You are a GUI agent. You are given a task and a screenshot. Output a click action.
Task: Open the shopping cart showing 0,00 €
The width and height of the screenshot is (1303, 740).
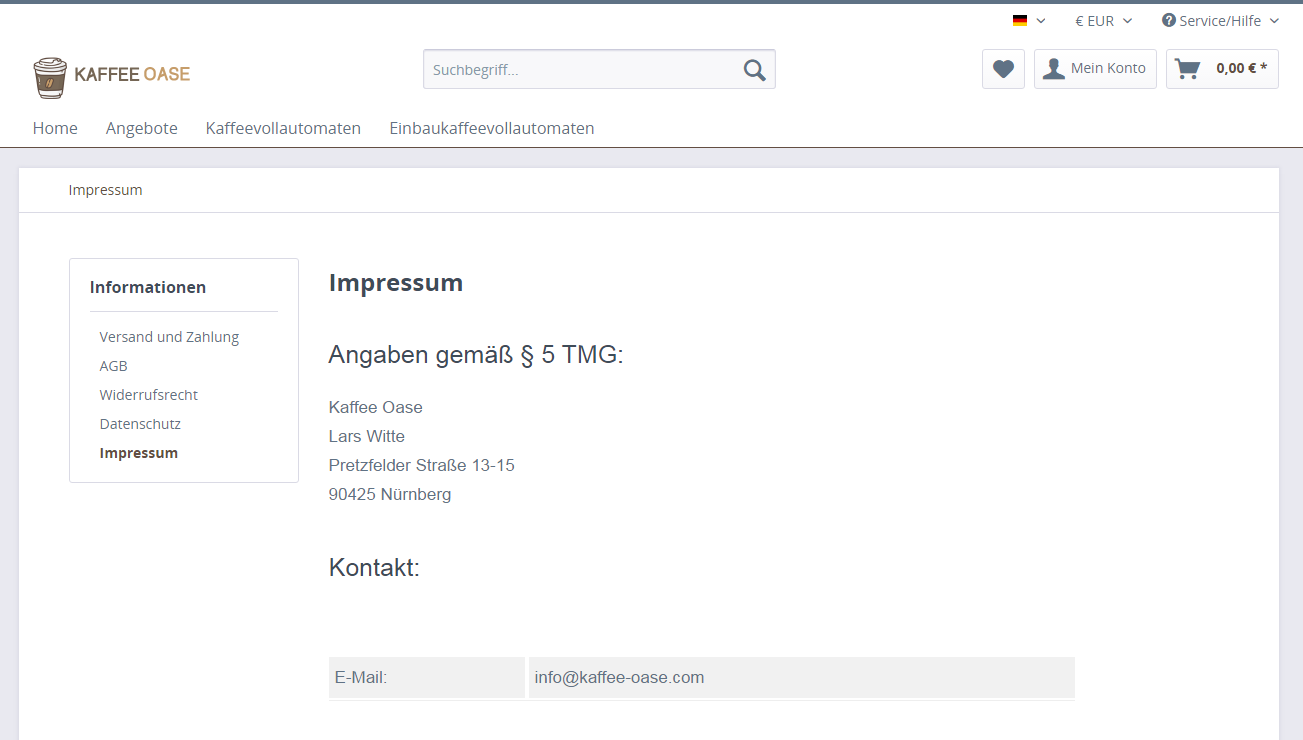pyautogui.click(x=1222, y=69)
